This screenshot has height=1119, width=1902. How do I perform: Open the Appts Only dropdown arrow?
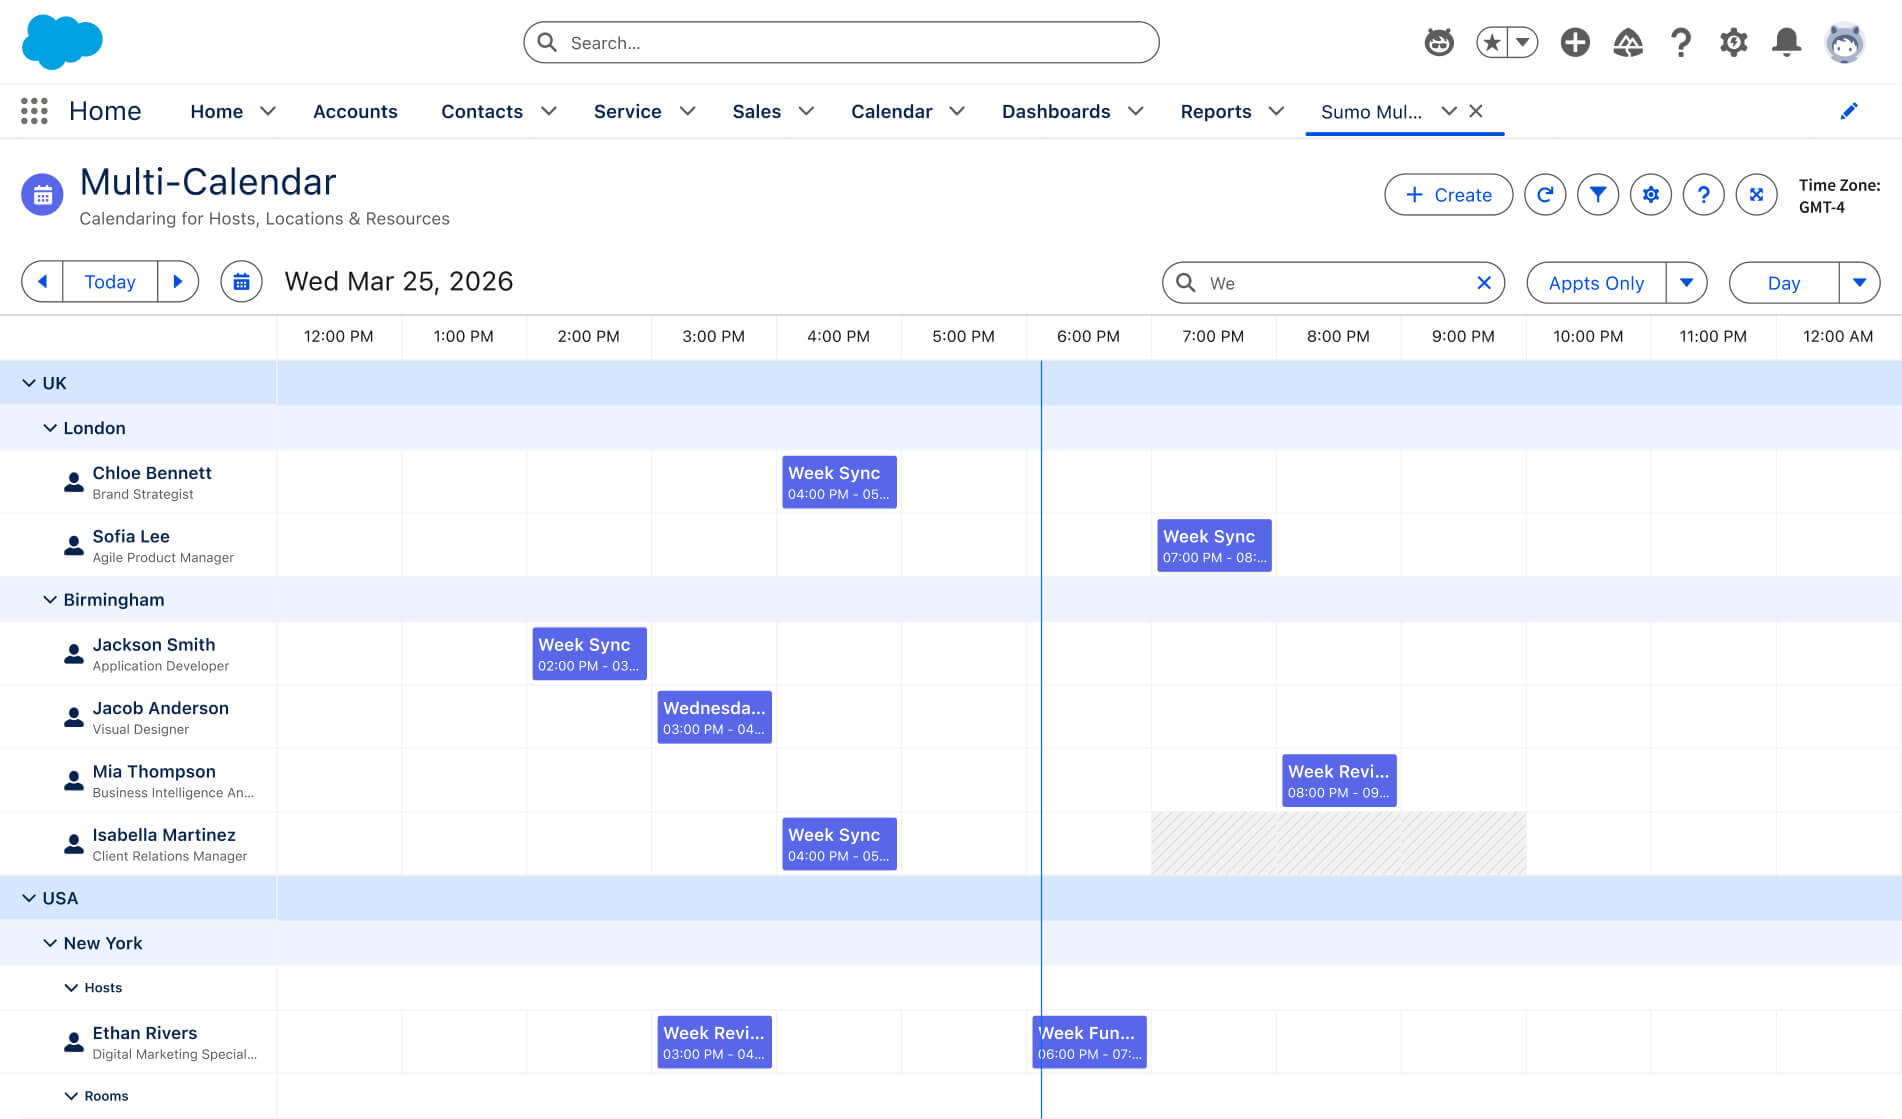coord(1686,283)
